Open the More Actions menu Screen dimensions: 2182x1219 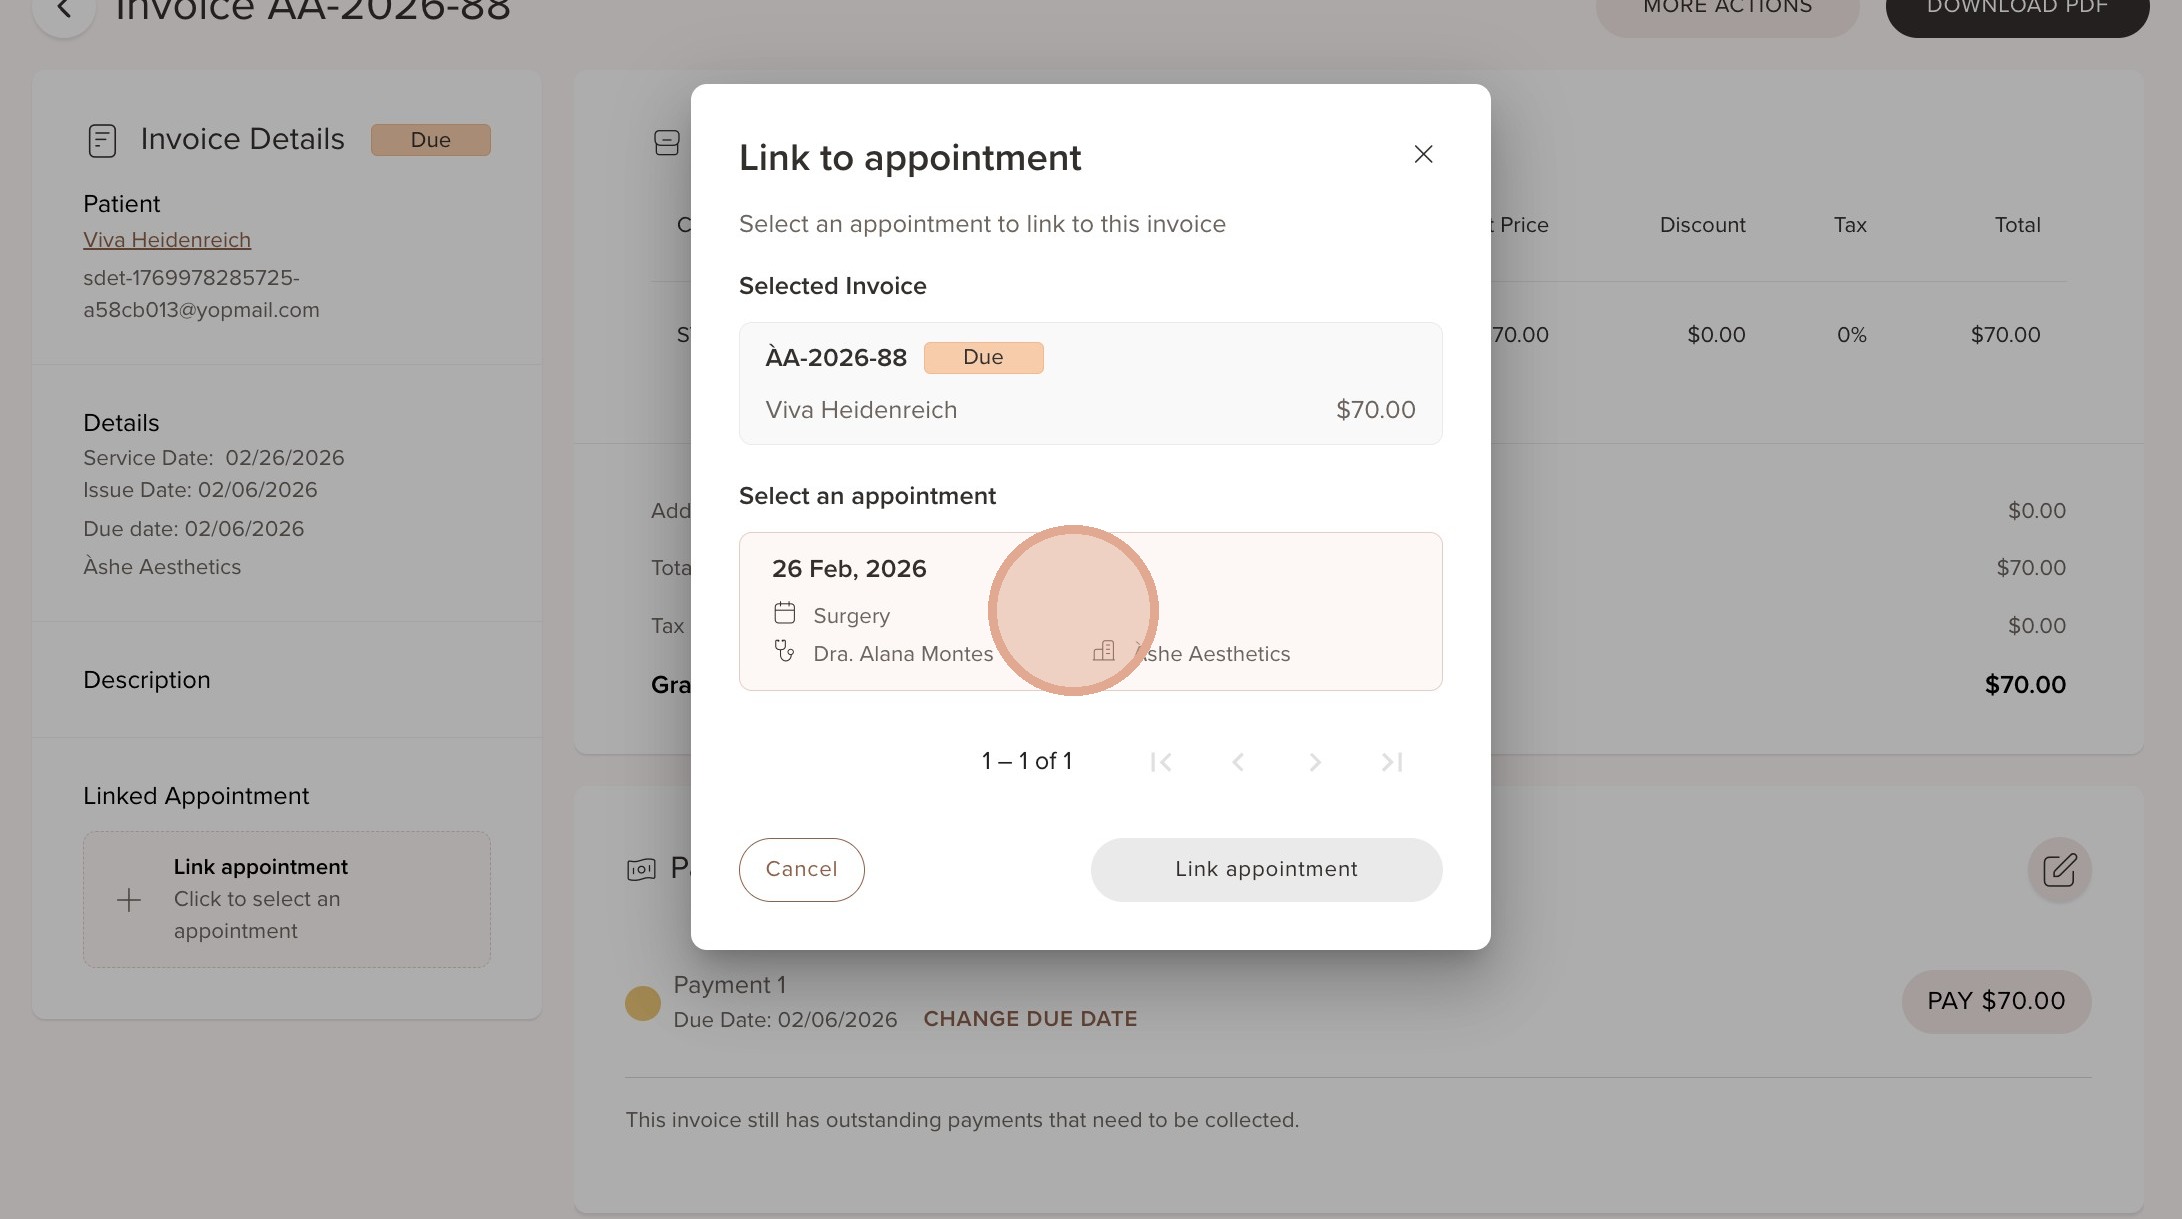pyautogui.click(x=1727, y=10)
